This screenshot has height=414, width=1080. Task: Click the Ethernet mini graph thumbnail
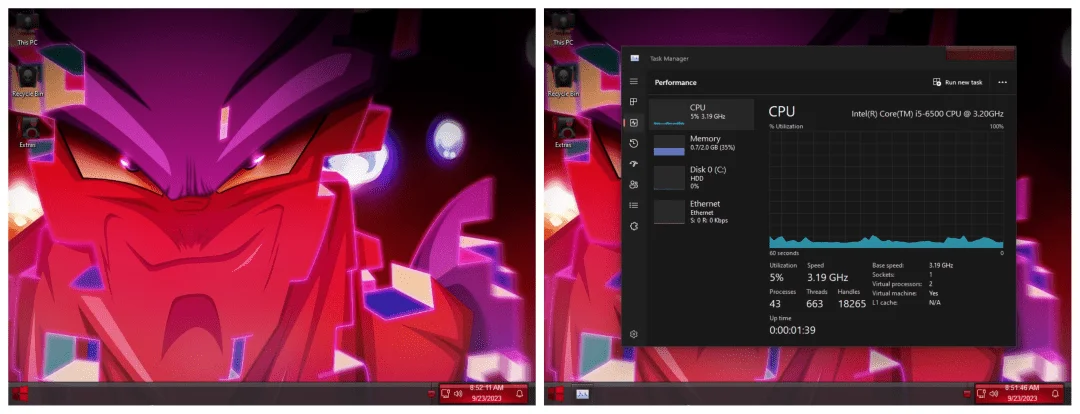tap(669, 211)
